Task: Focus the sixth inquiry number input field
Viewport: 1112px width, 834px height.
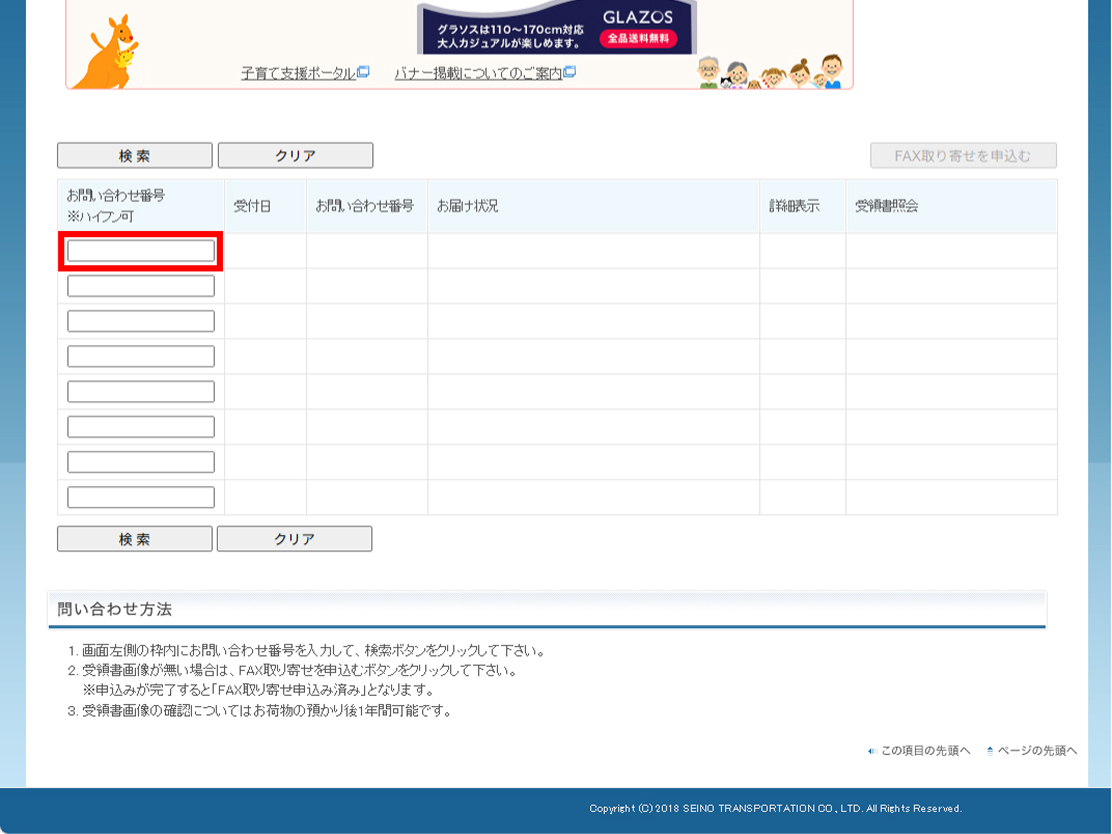Action: point(141,427)
